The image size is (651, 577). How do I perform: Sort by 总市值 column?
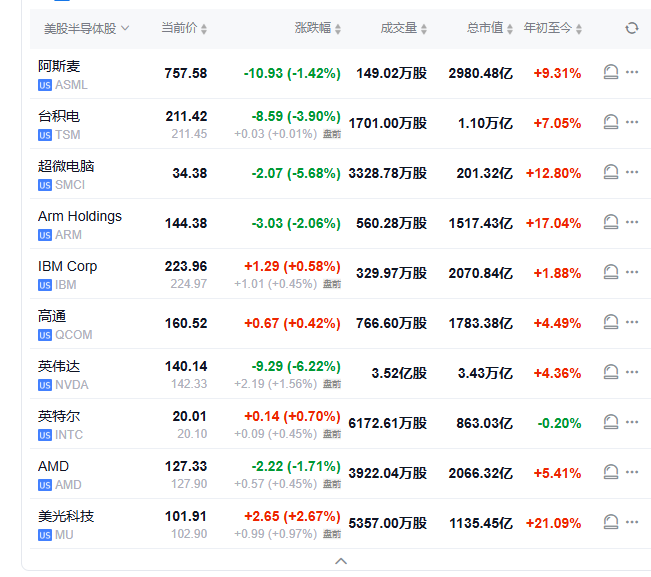pyautogui.click(x=489, y=28)
